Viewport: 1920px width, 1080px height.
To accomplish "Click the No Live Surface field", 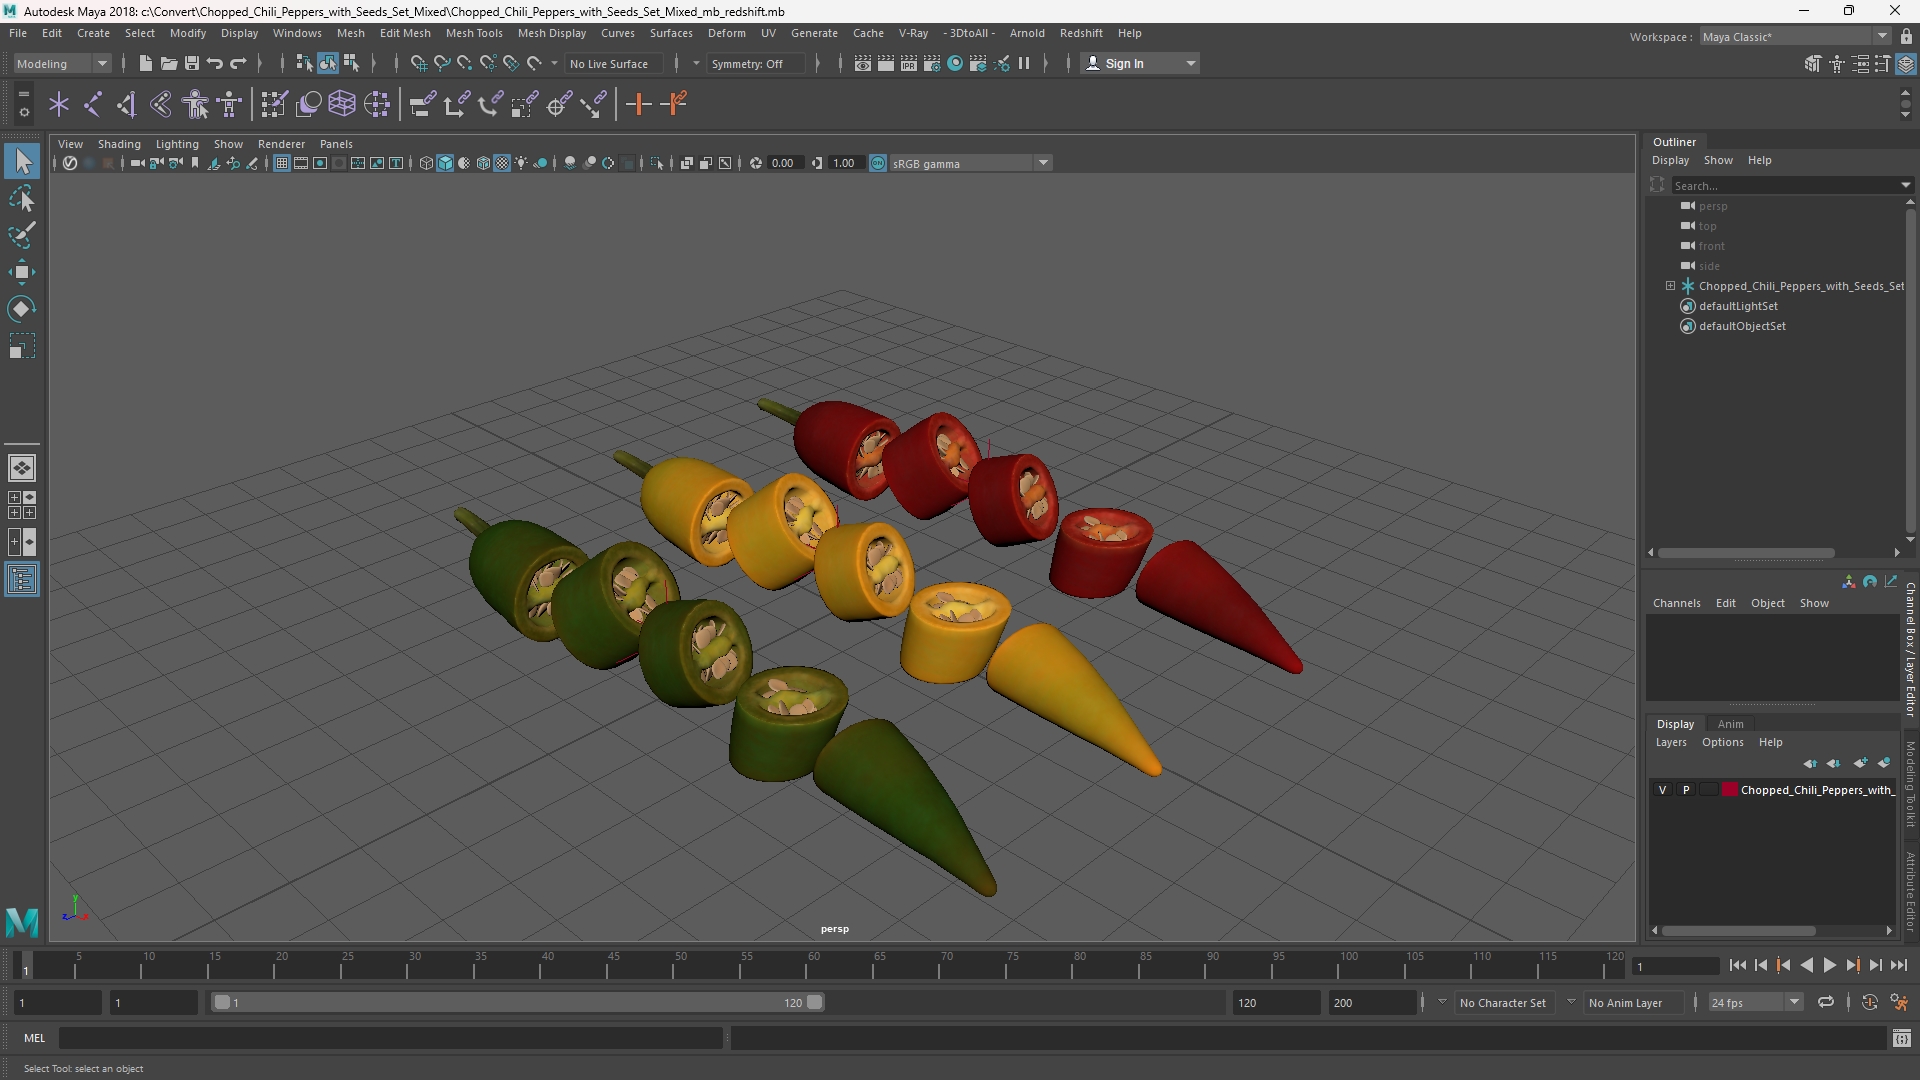I will (x=615, y=63).
